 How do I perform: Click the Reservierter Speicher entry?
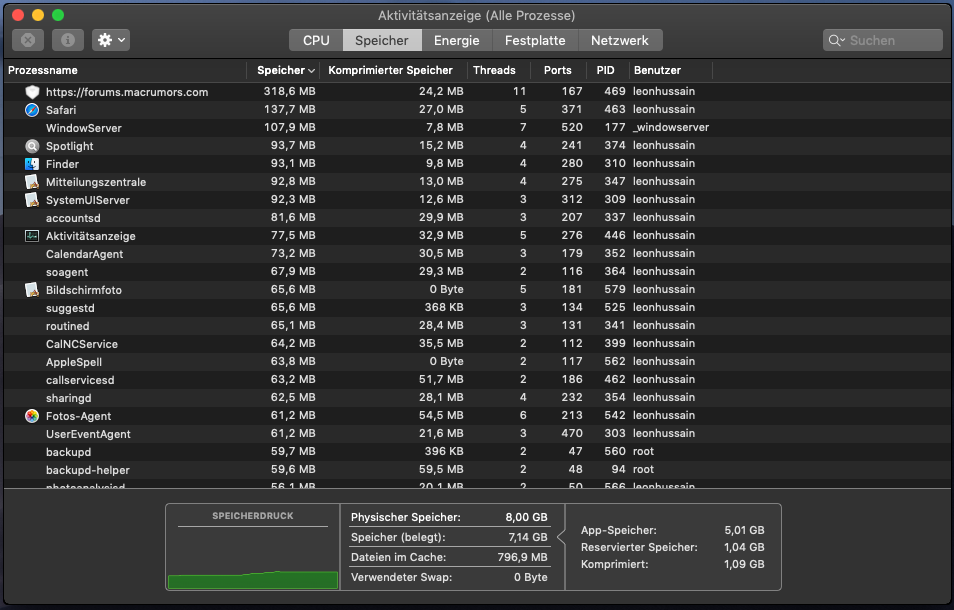click(672, 547)
